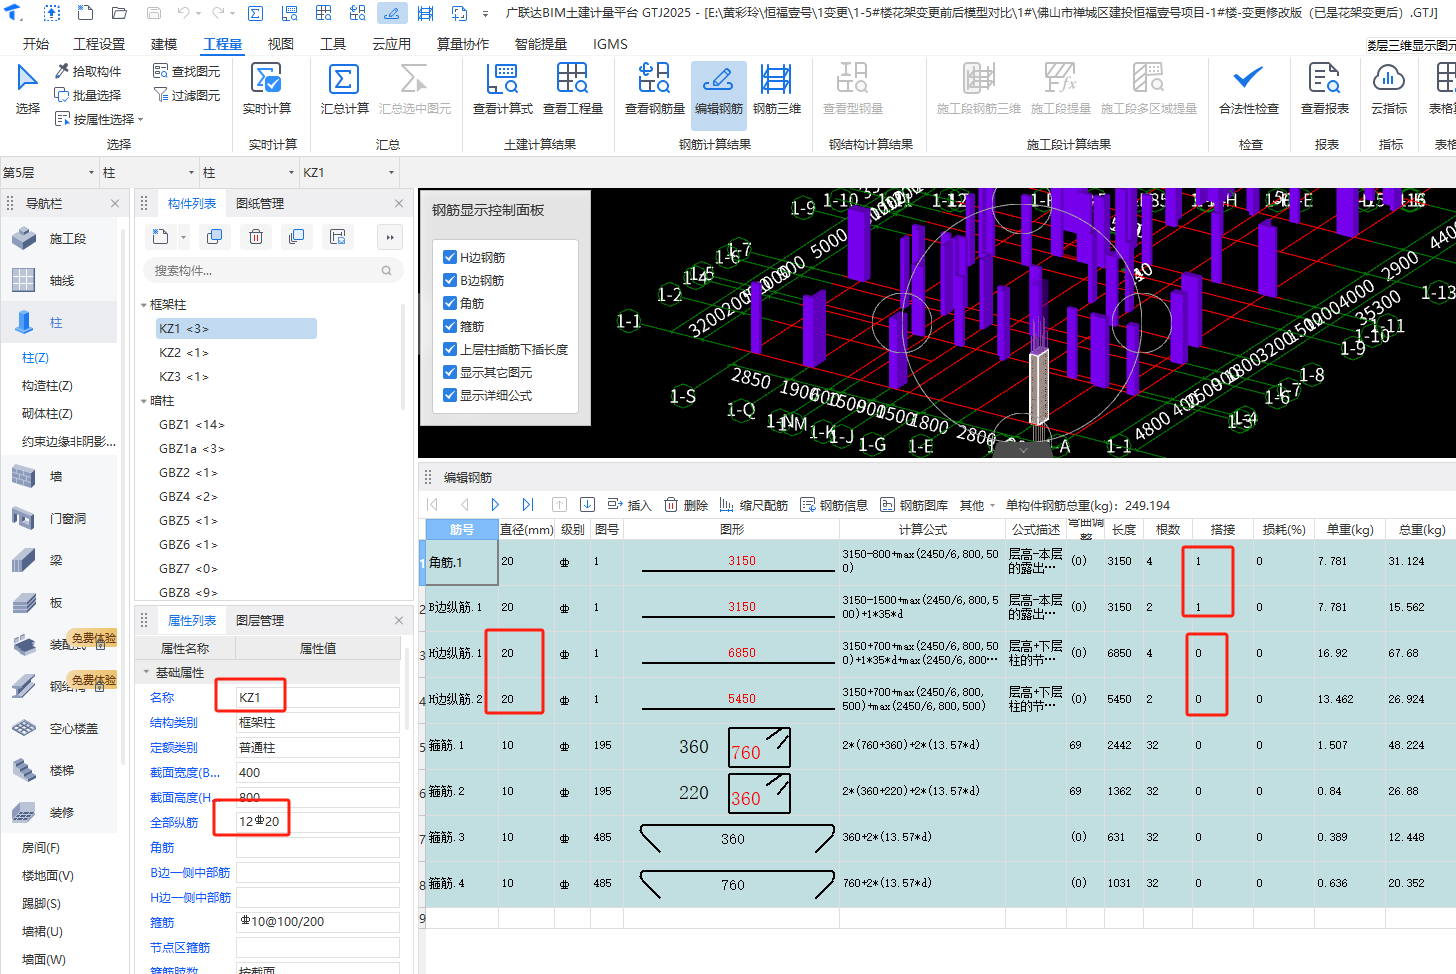Click 缩尺配筋 button
Screen dimensions: 1456x974
[x=753, y=505]
